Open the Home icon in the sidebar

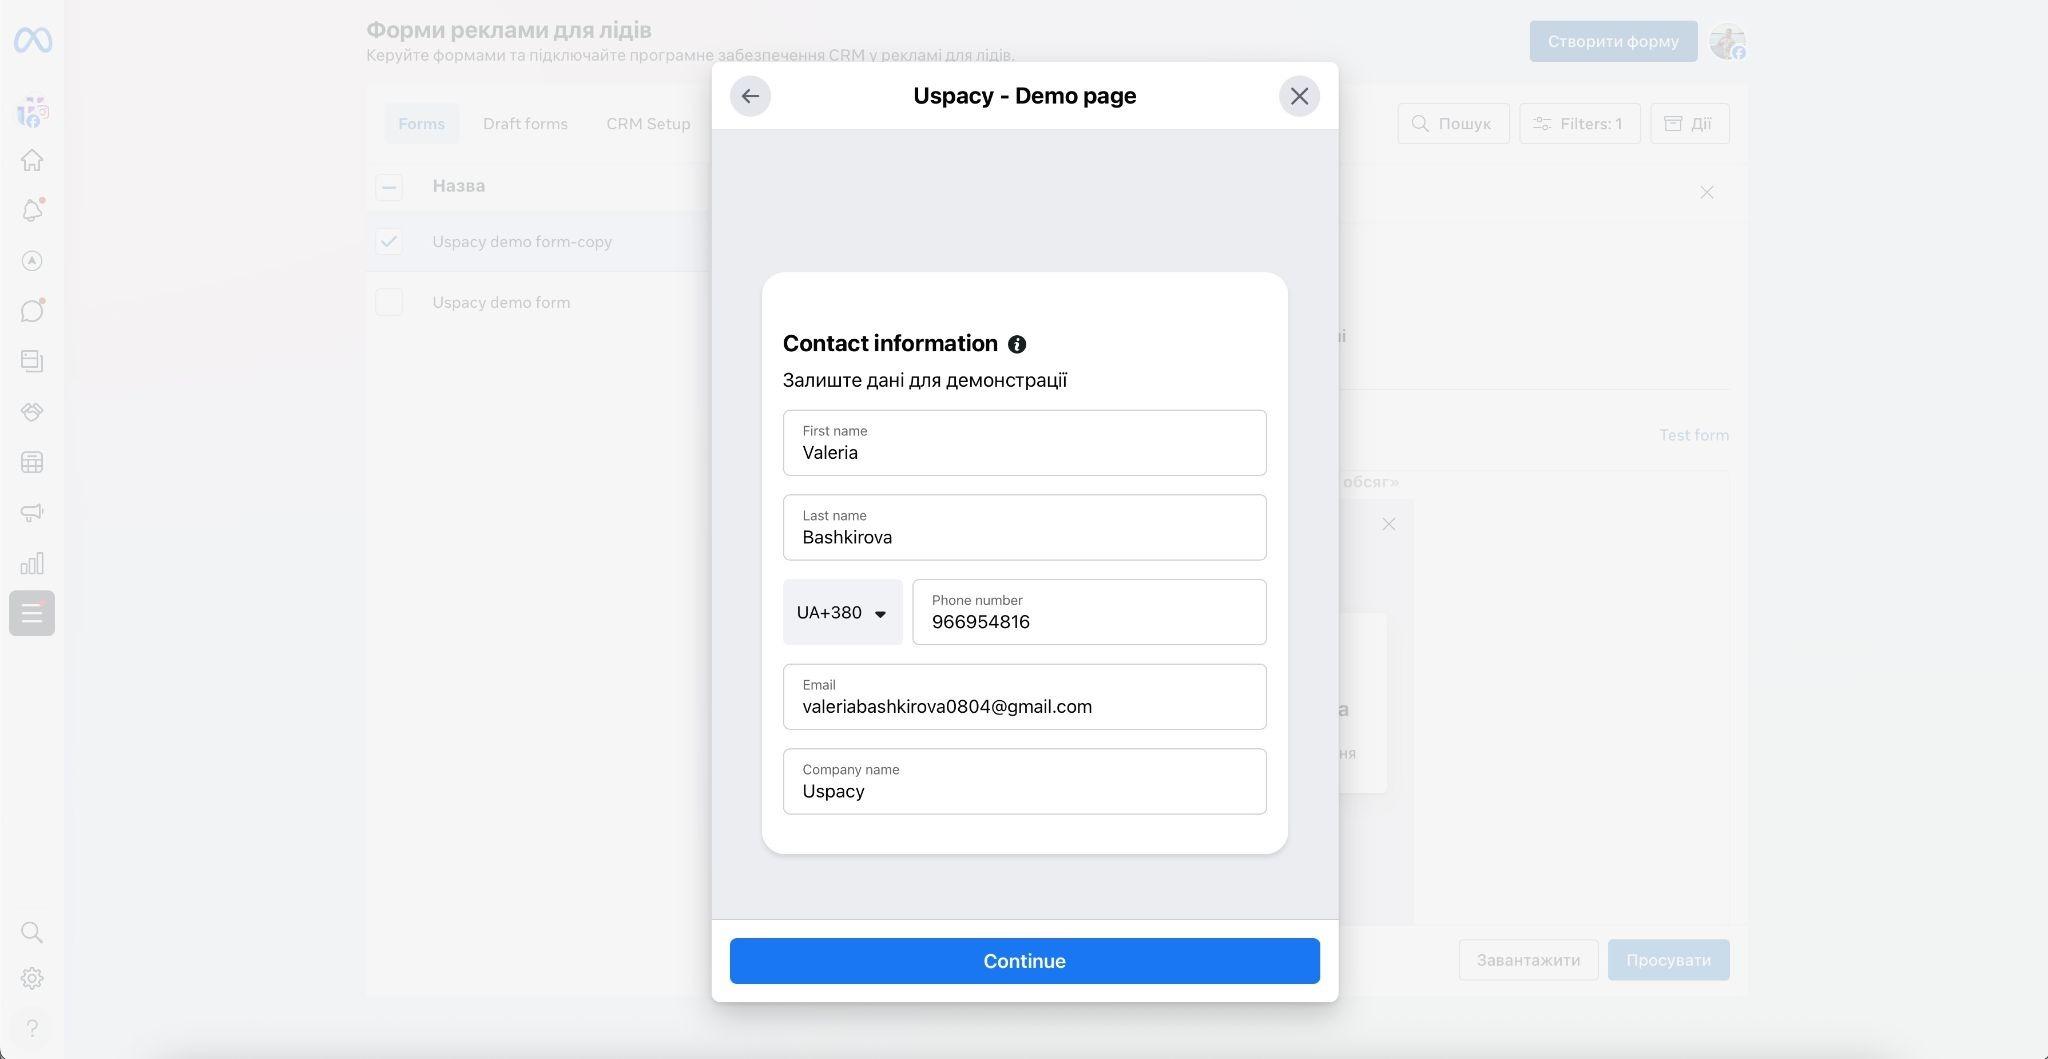click(x=32, y=160)
